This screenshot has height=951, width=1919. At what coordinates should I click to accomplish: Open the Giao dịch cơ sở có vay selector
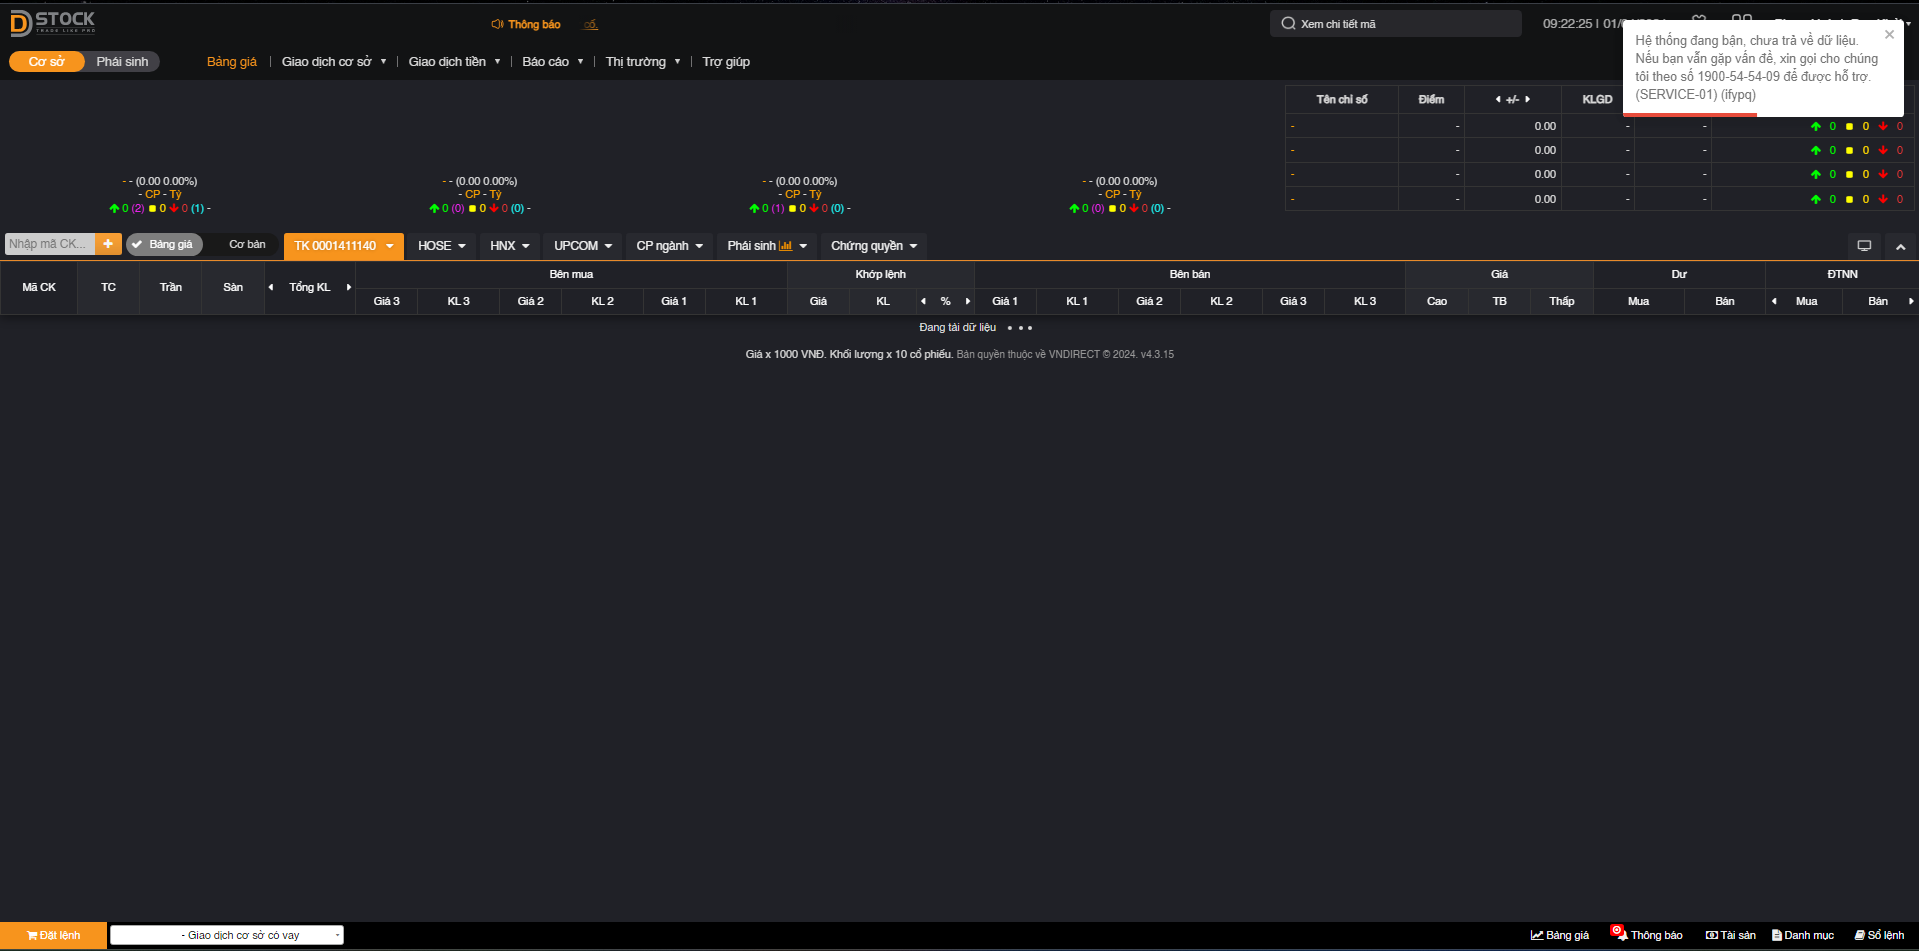[227, 935]
